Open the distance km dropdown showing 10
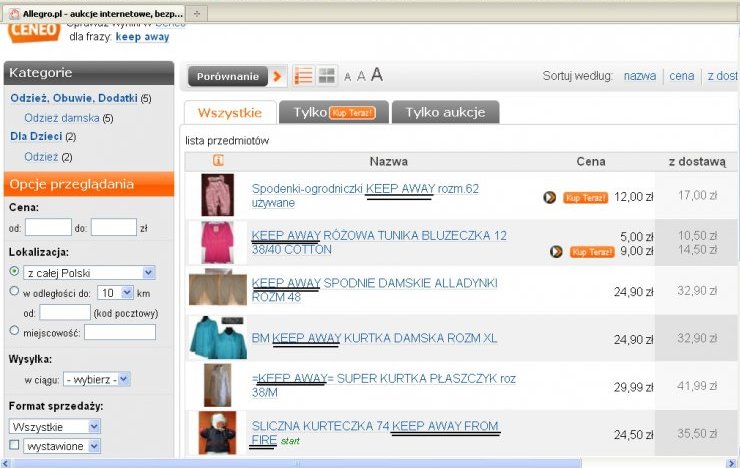Image resolution: width=740 pixels, height=468 pixels. coord(116,293)
